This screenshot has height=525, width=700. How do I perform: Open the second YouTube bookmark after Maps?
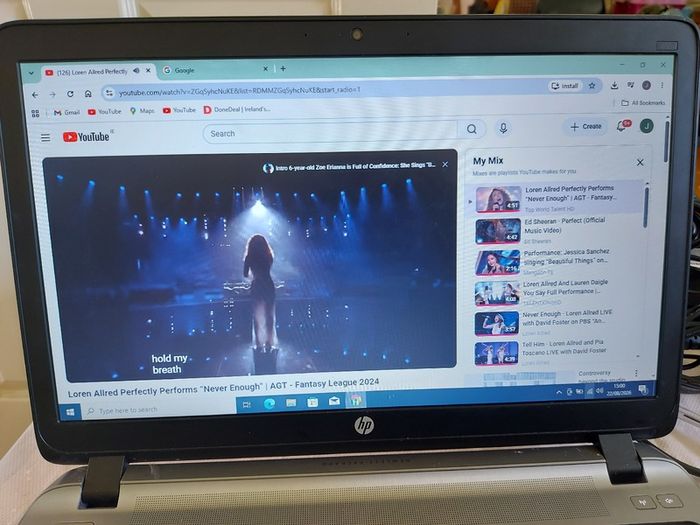[x=179, y=110]
